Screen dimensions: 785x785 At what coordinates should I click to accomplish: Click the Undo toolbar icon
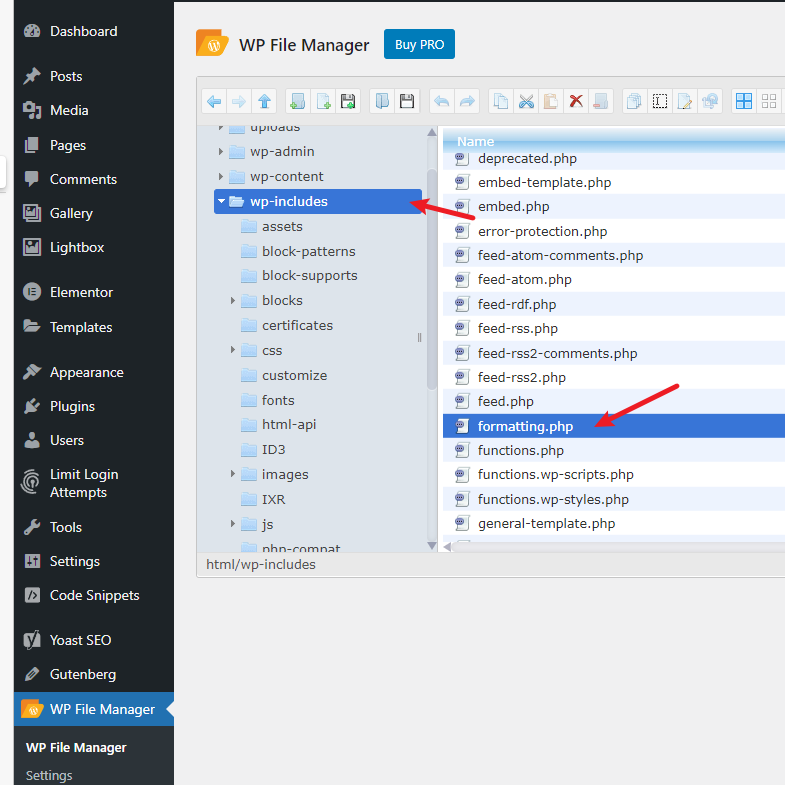coord(442,102)
